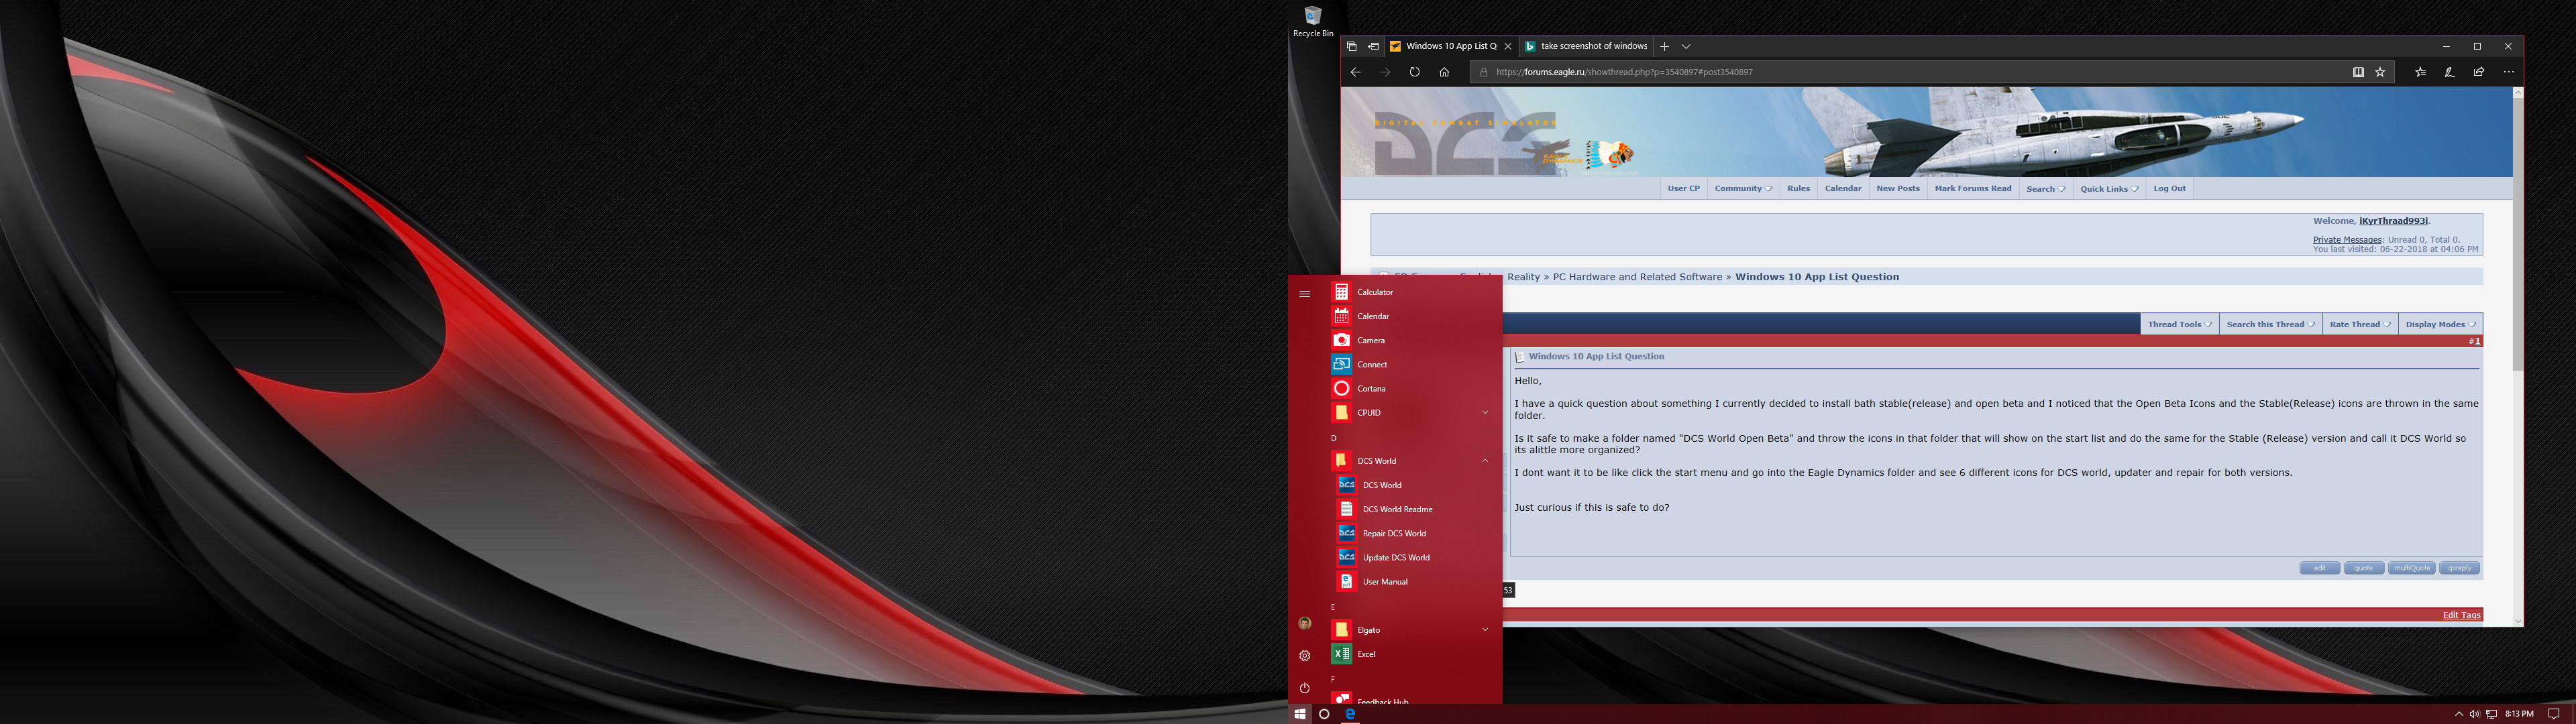Click Log Out in forum navbar
Viewport: 2576px width, 724px height.
click(x=2169, y=188)
